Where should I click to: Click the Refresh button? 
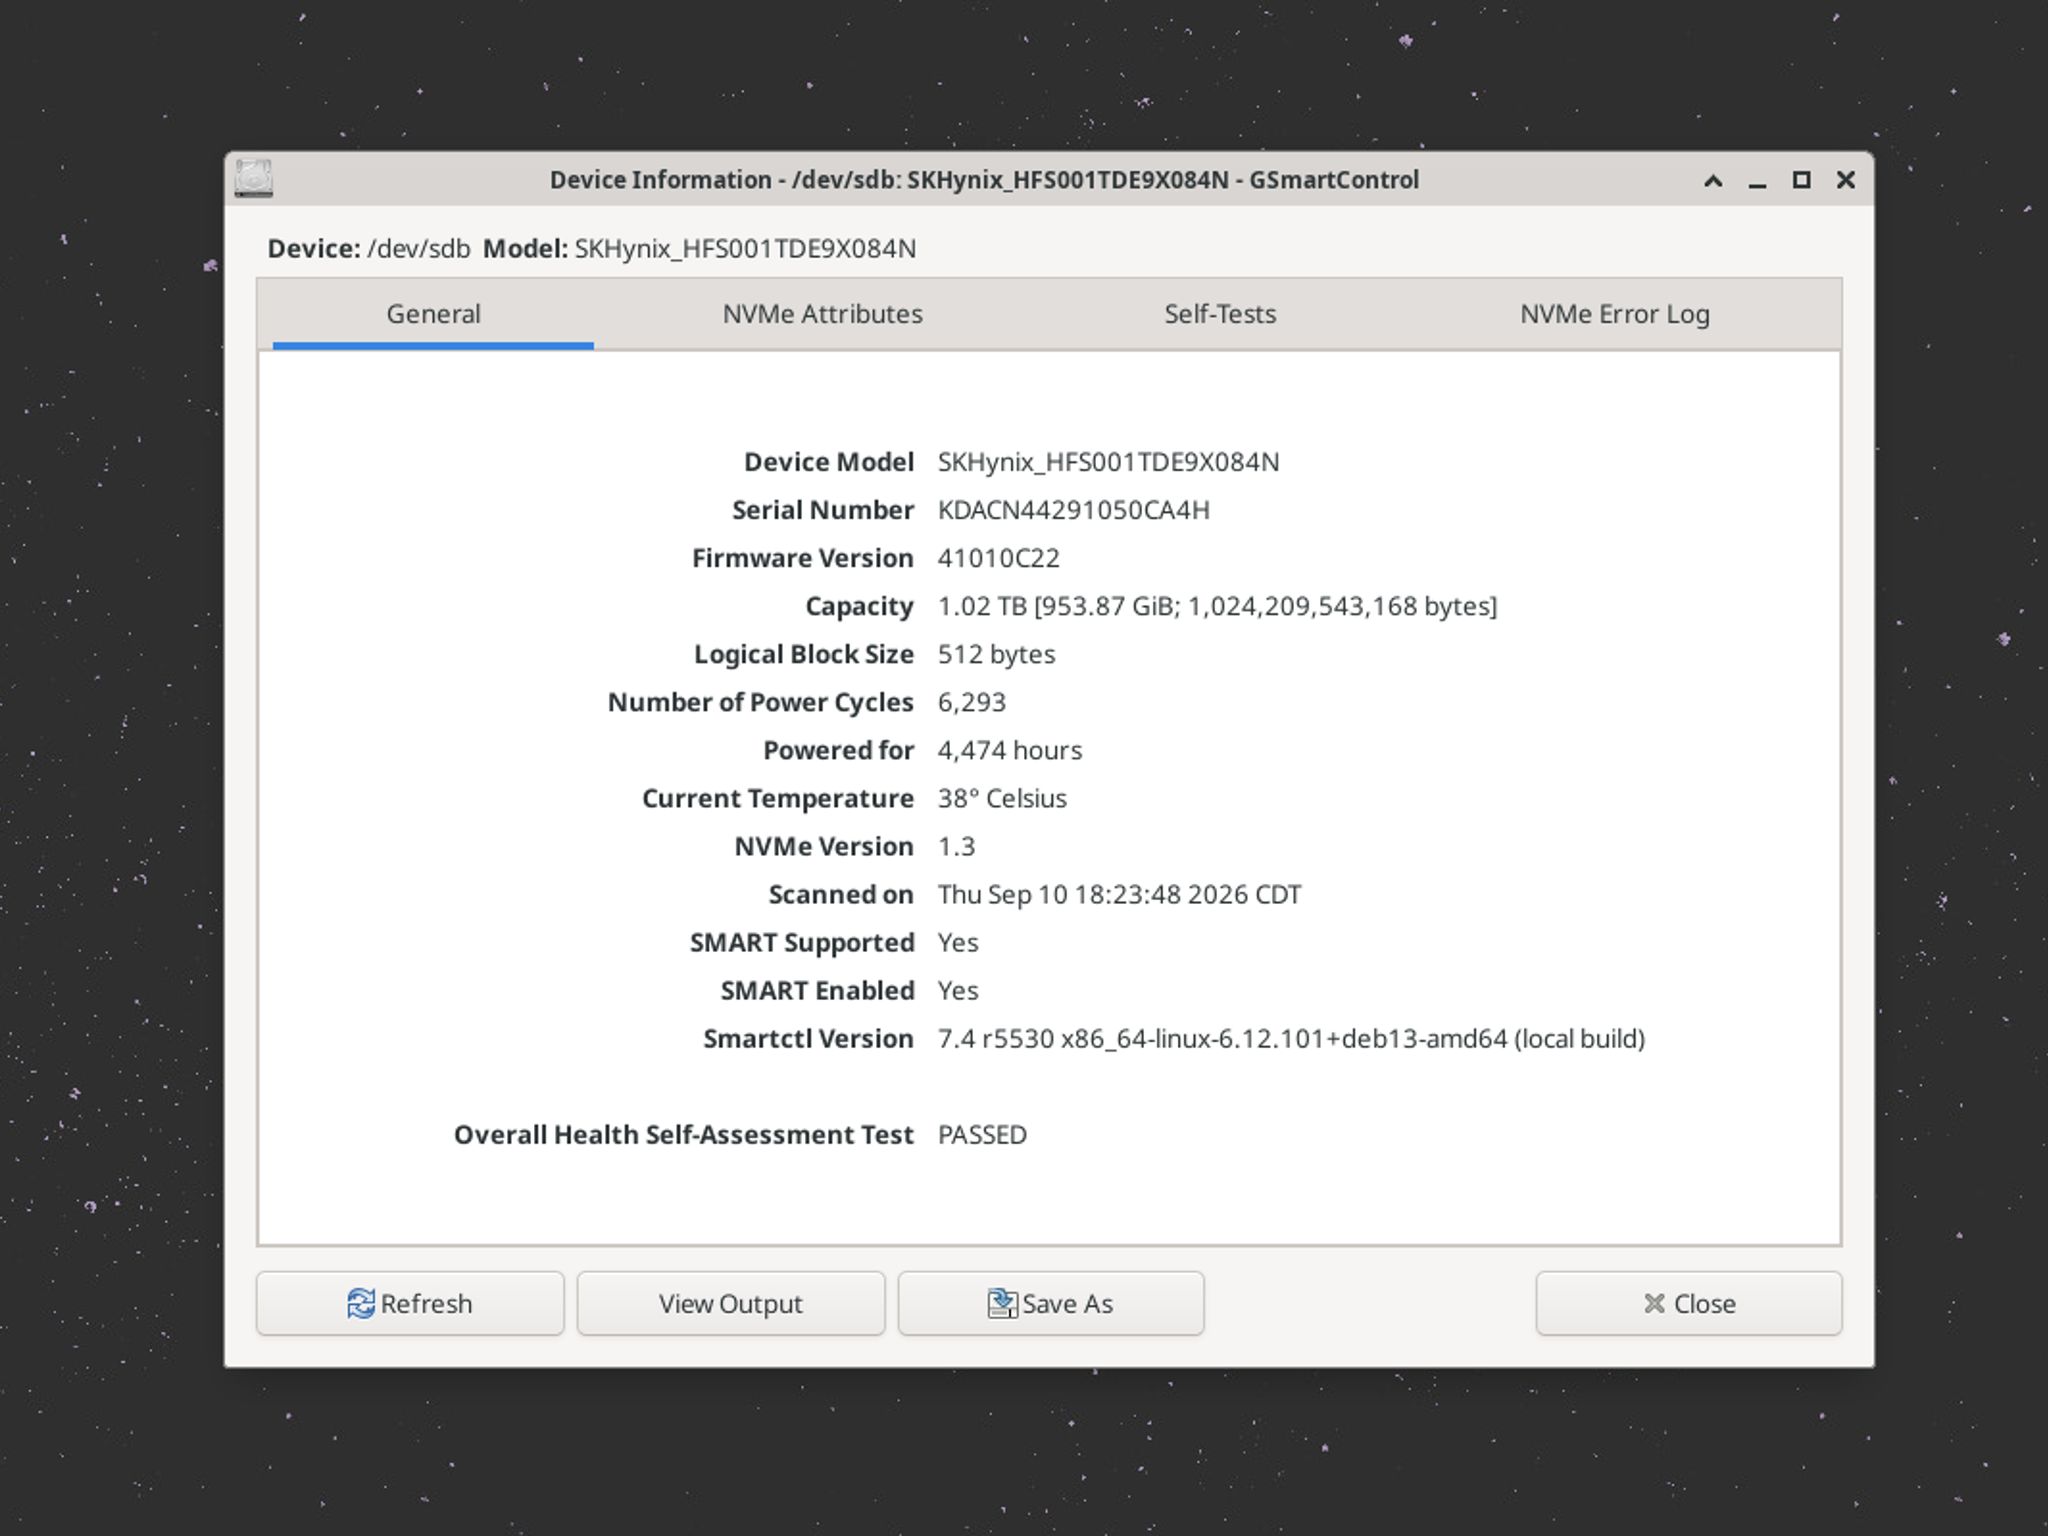(x=410, y=1303)
